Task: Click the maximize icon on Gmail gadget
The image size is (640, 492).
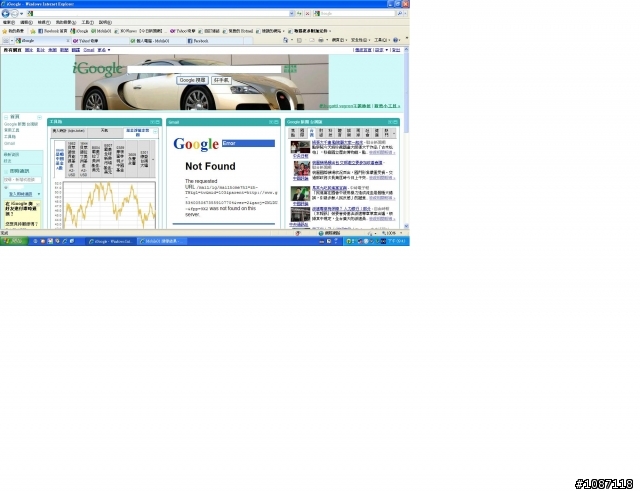Action: [x=276, y=122]
